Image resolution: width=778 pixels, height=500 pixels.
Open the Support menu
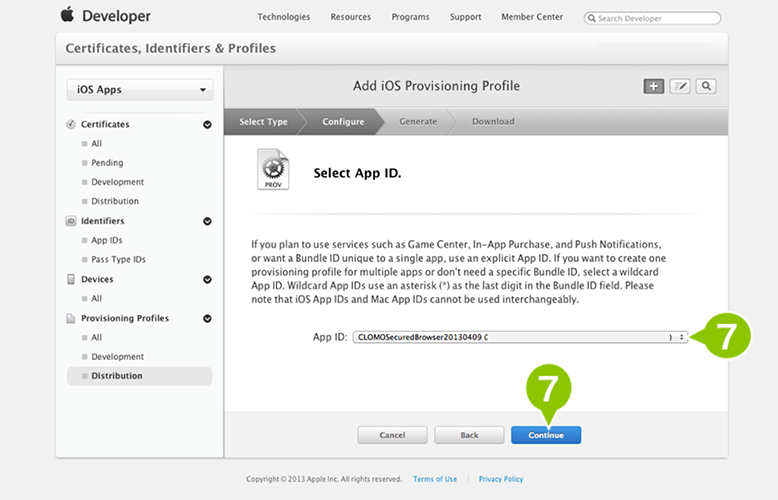465,17
